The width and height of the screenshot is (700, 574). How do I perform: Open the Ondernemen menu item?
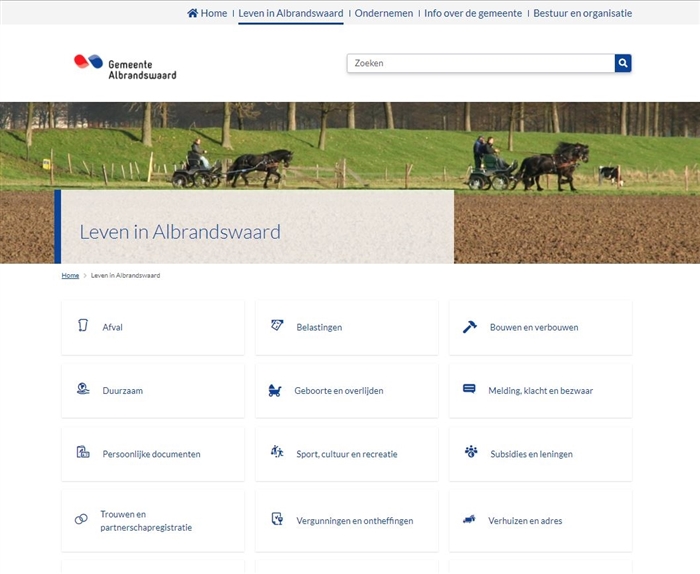coord(383,13)
